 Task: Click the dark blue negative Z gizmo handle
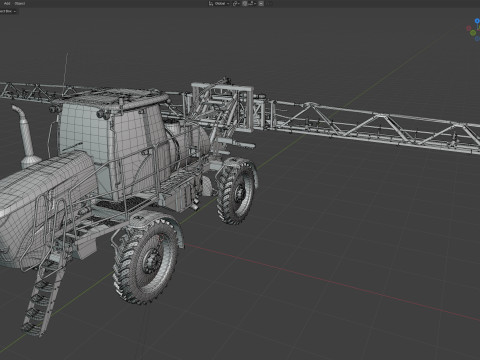[477, 38]
